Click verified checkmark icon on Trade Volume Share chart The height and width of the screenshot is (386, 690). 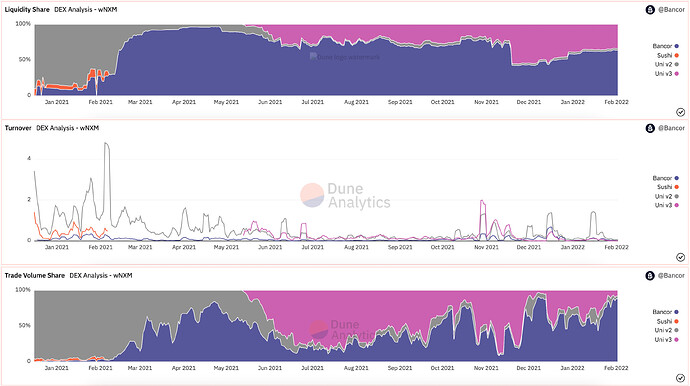pyautogui.click(x=680, y=378)
